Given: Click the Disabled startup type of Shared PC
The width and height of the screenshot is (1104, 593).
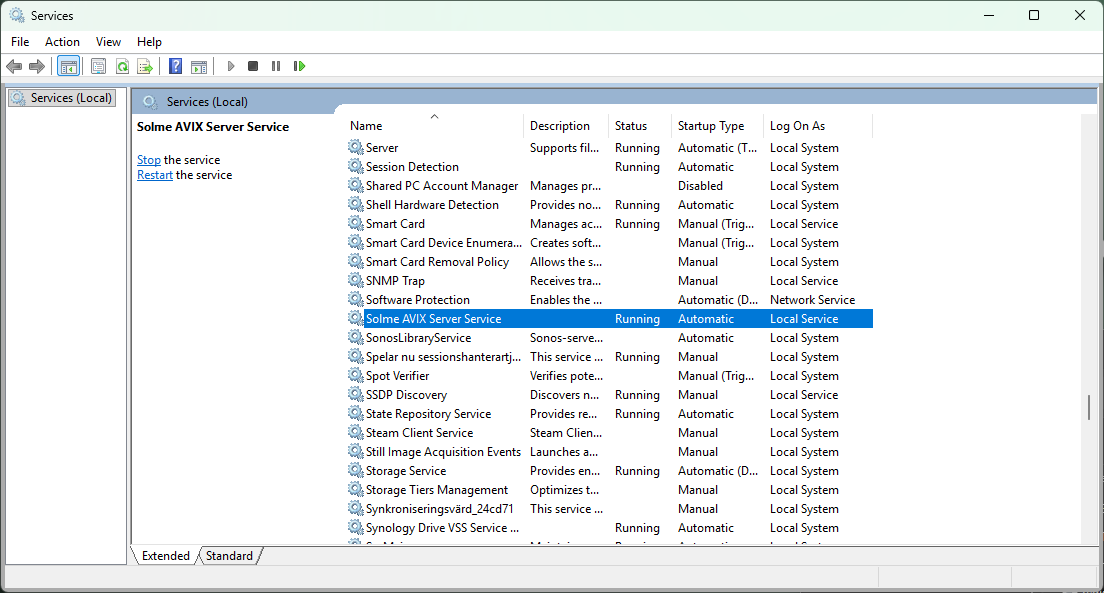Looking at the screenshot, I should click(700, 185).
